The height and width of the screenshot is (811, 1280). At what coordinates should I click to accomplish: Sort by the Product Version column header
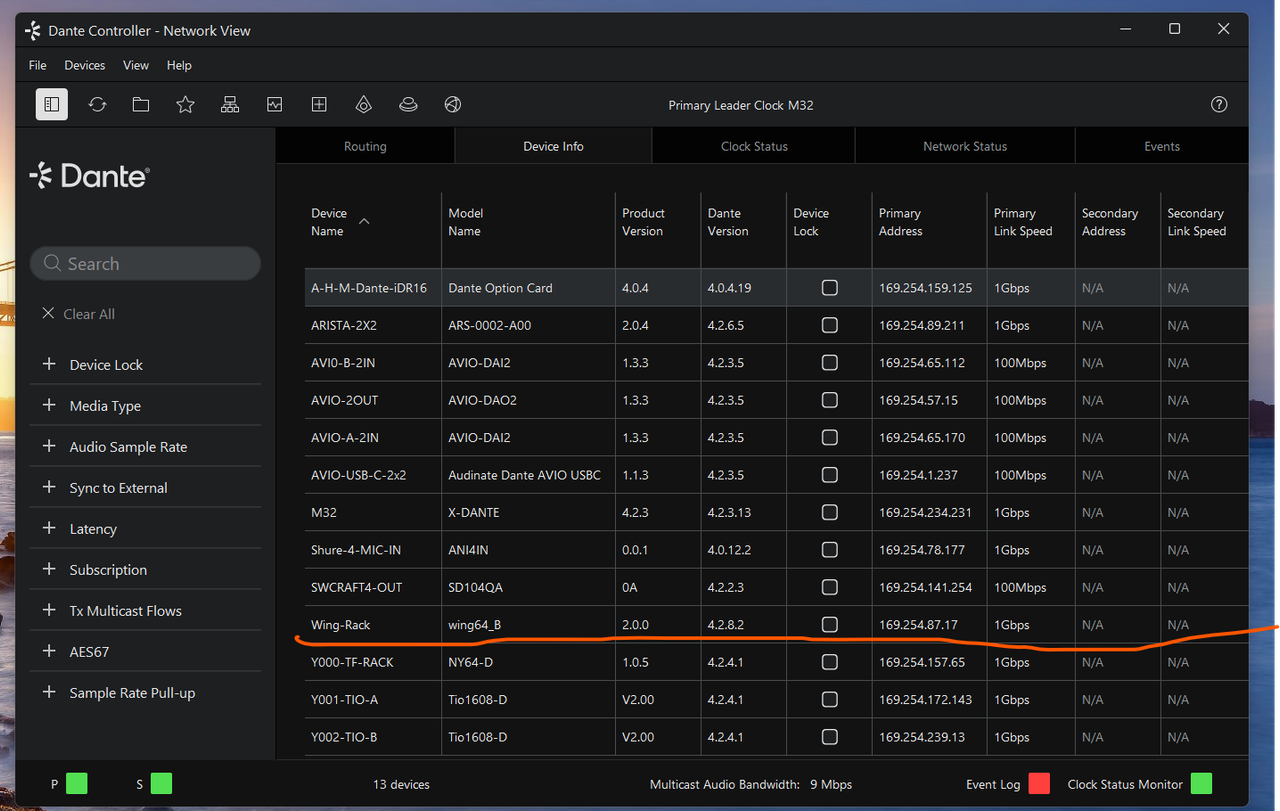pyautogui.click(x=658, y=222)
